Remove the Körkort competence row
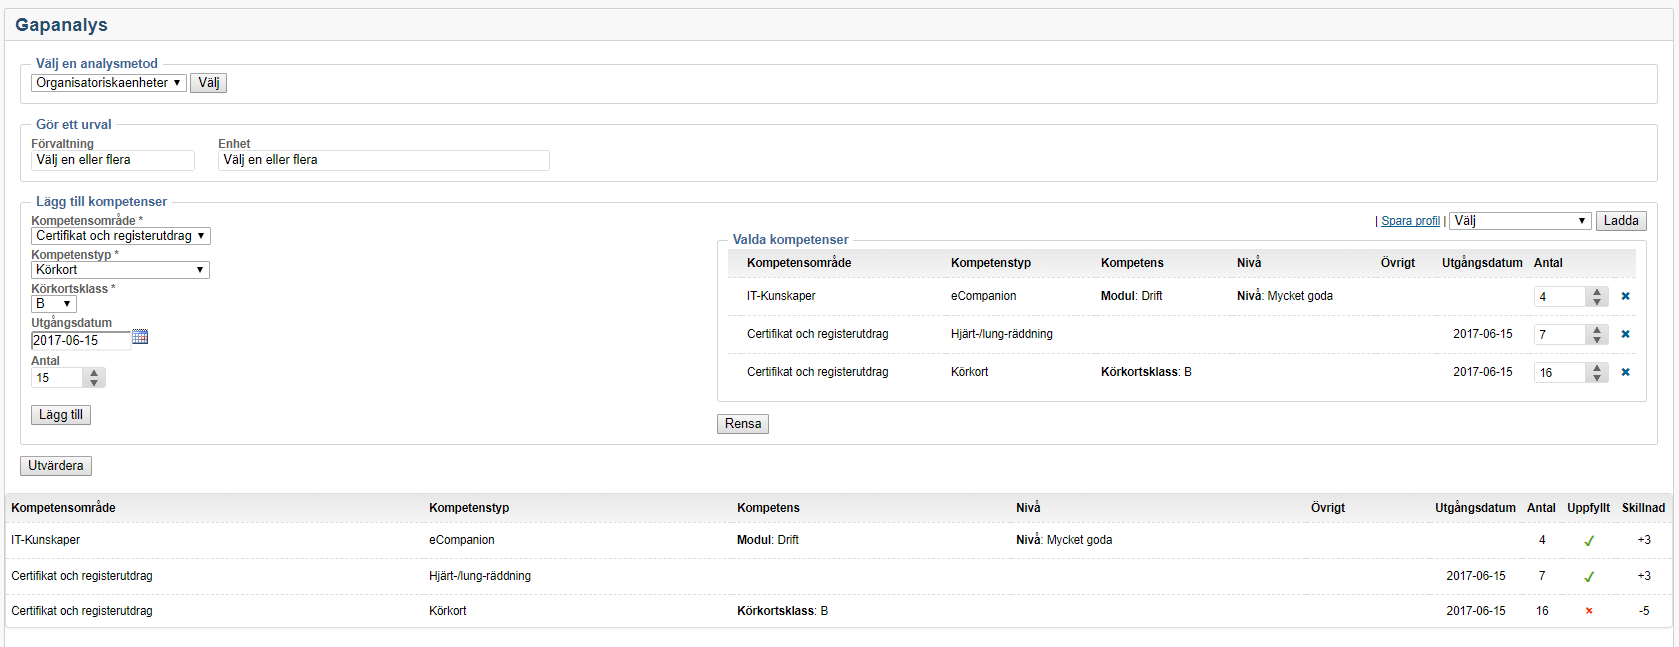Screen dimensions: 1679x647 click(1625, 372)
